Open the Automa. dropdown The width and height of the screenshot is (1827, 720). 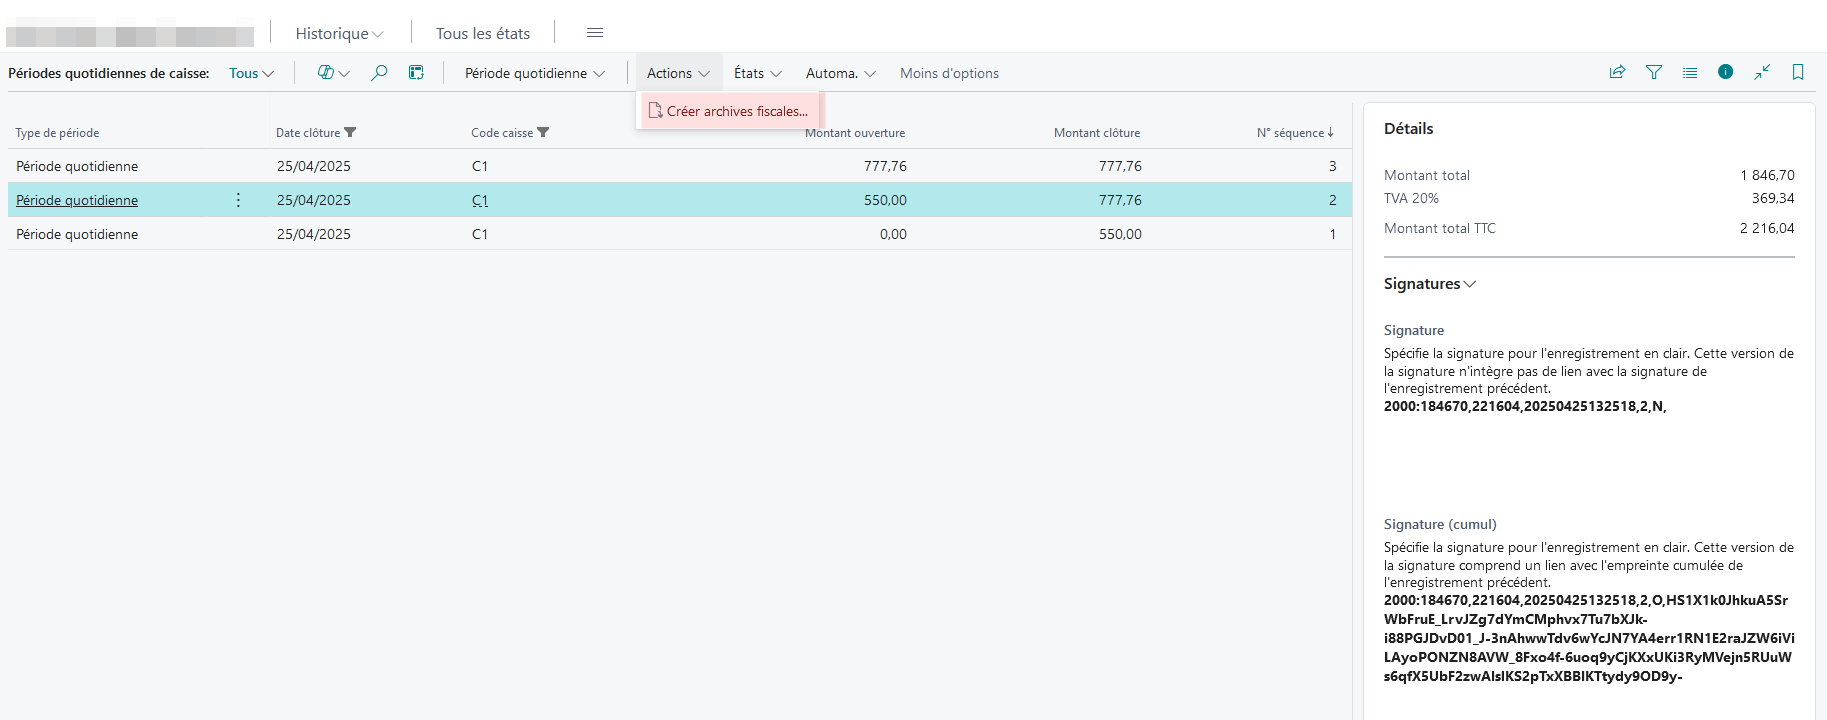[841, 73]
